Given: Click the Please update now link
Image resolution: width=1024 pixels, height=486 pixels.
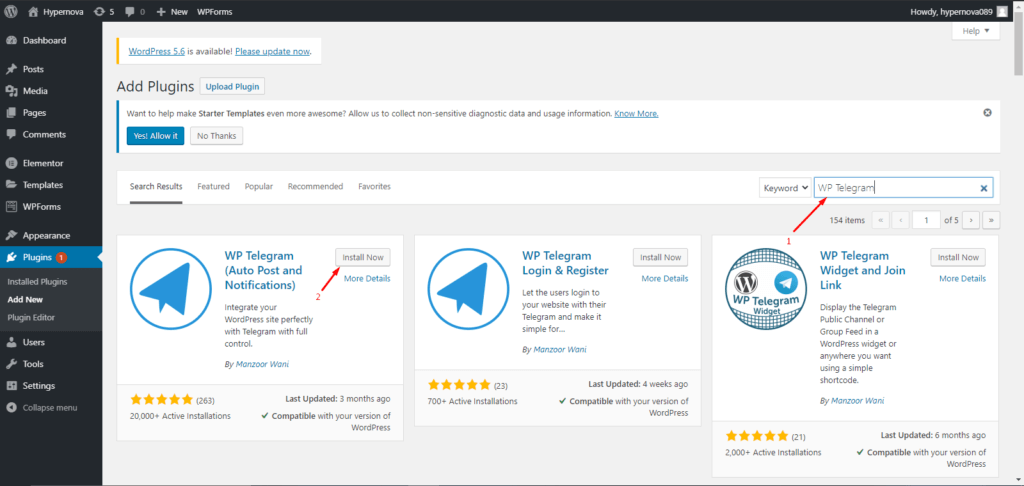Looking at the screenshot, I should pyautogui.click(x=272, y=51).
